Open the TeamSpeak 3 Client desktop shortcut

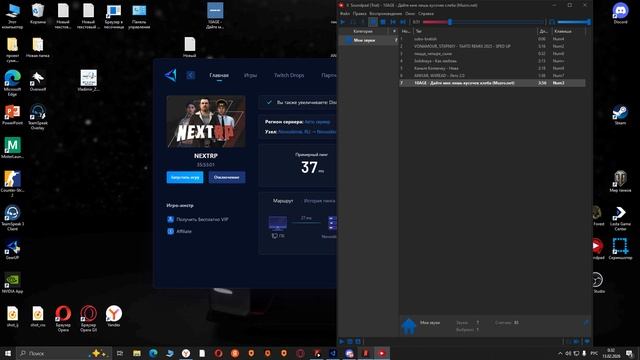coord(12,218)
